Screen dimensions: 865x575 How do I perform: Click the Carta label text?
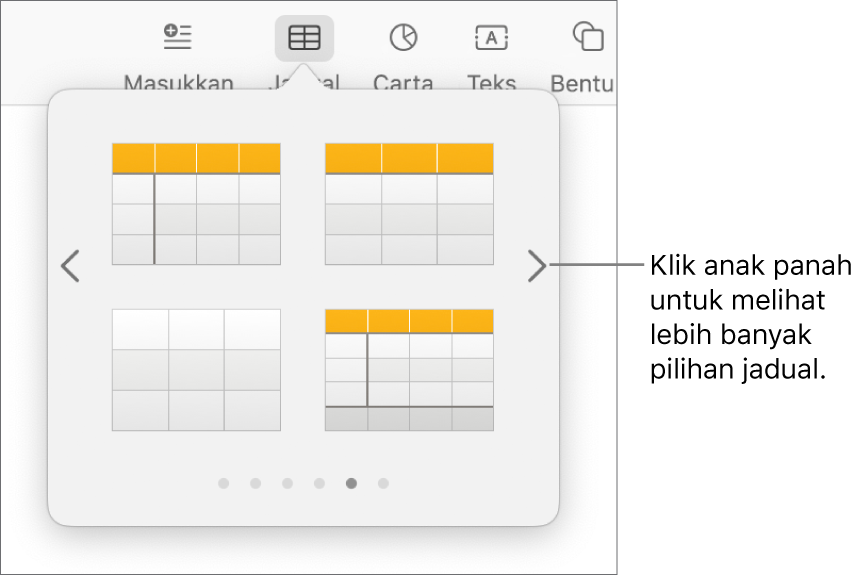(x=403, y=82)
